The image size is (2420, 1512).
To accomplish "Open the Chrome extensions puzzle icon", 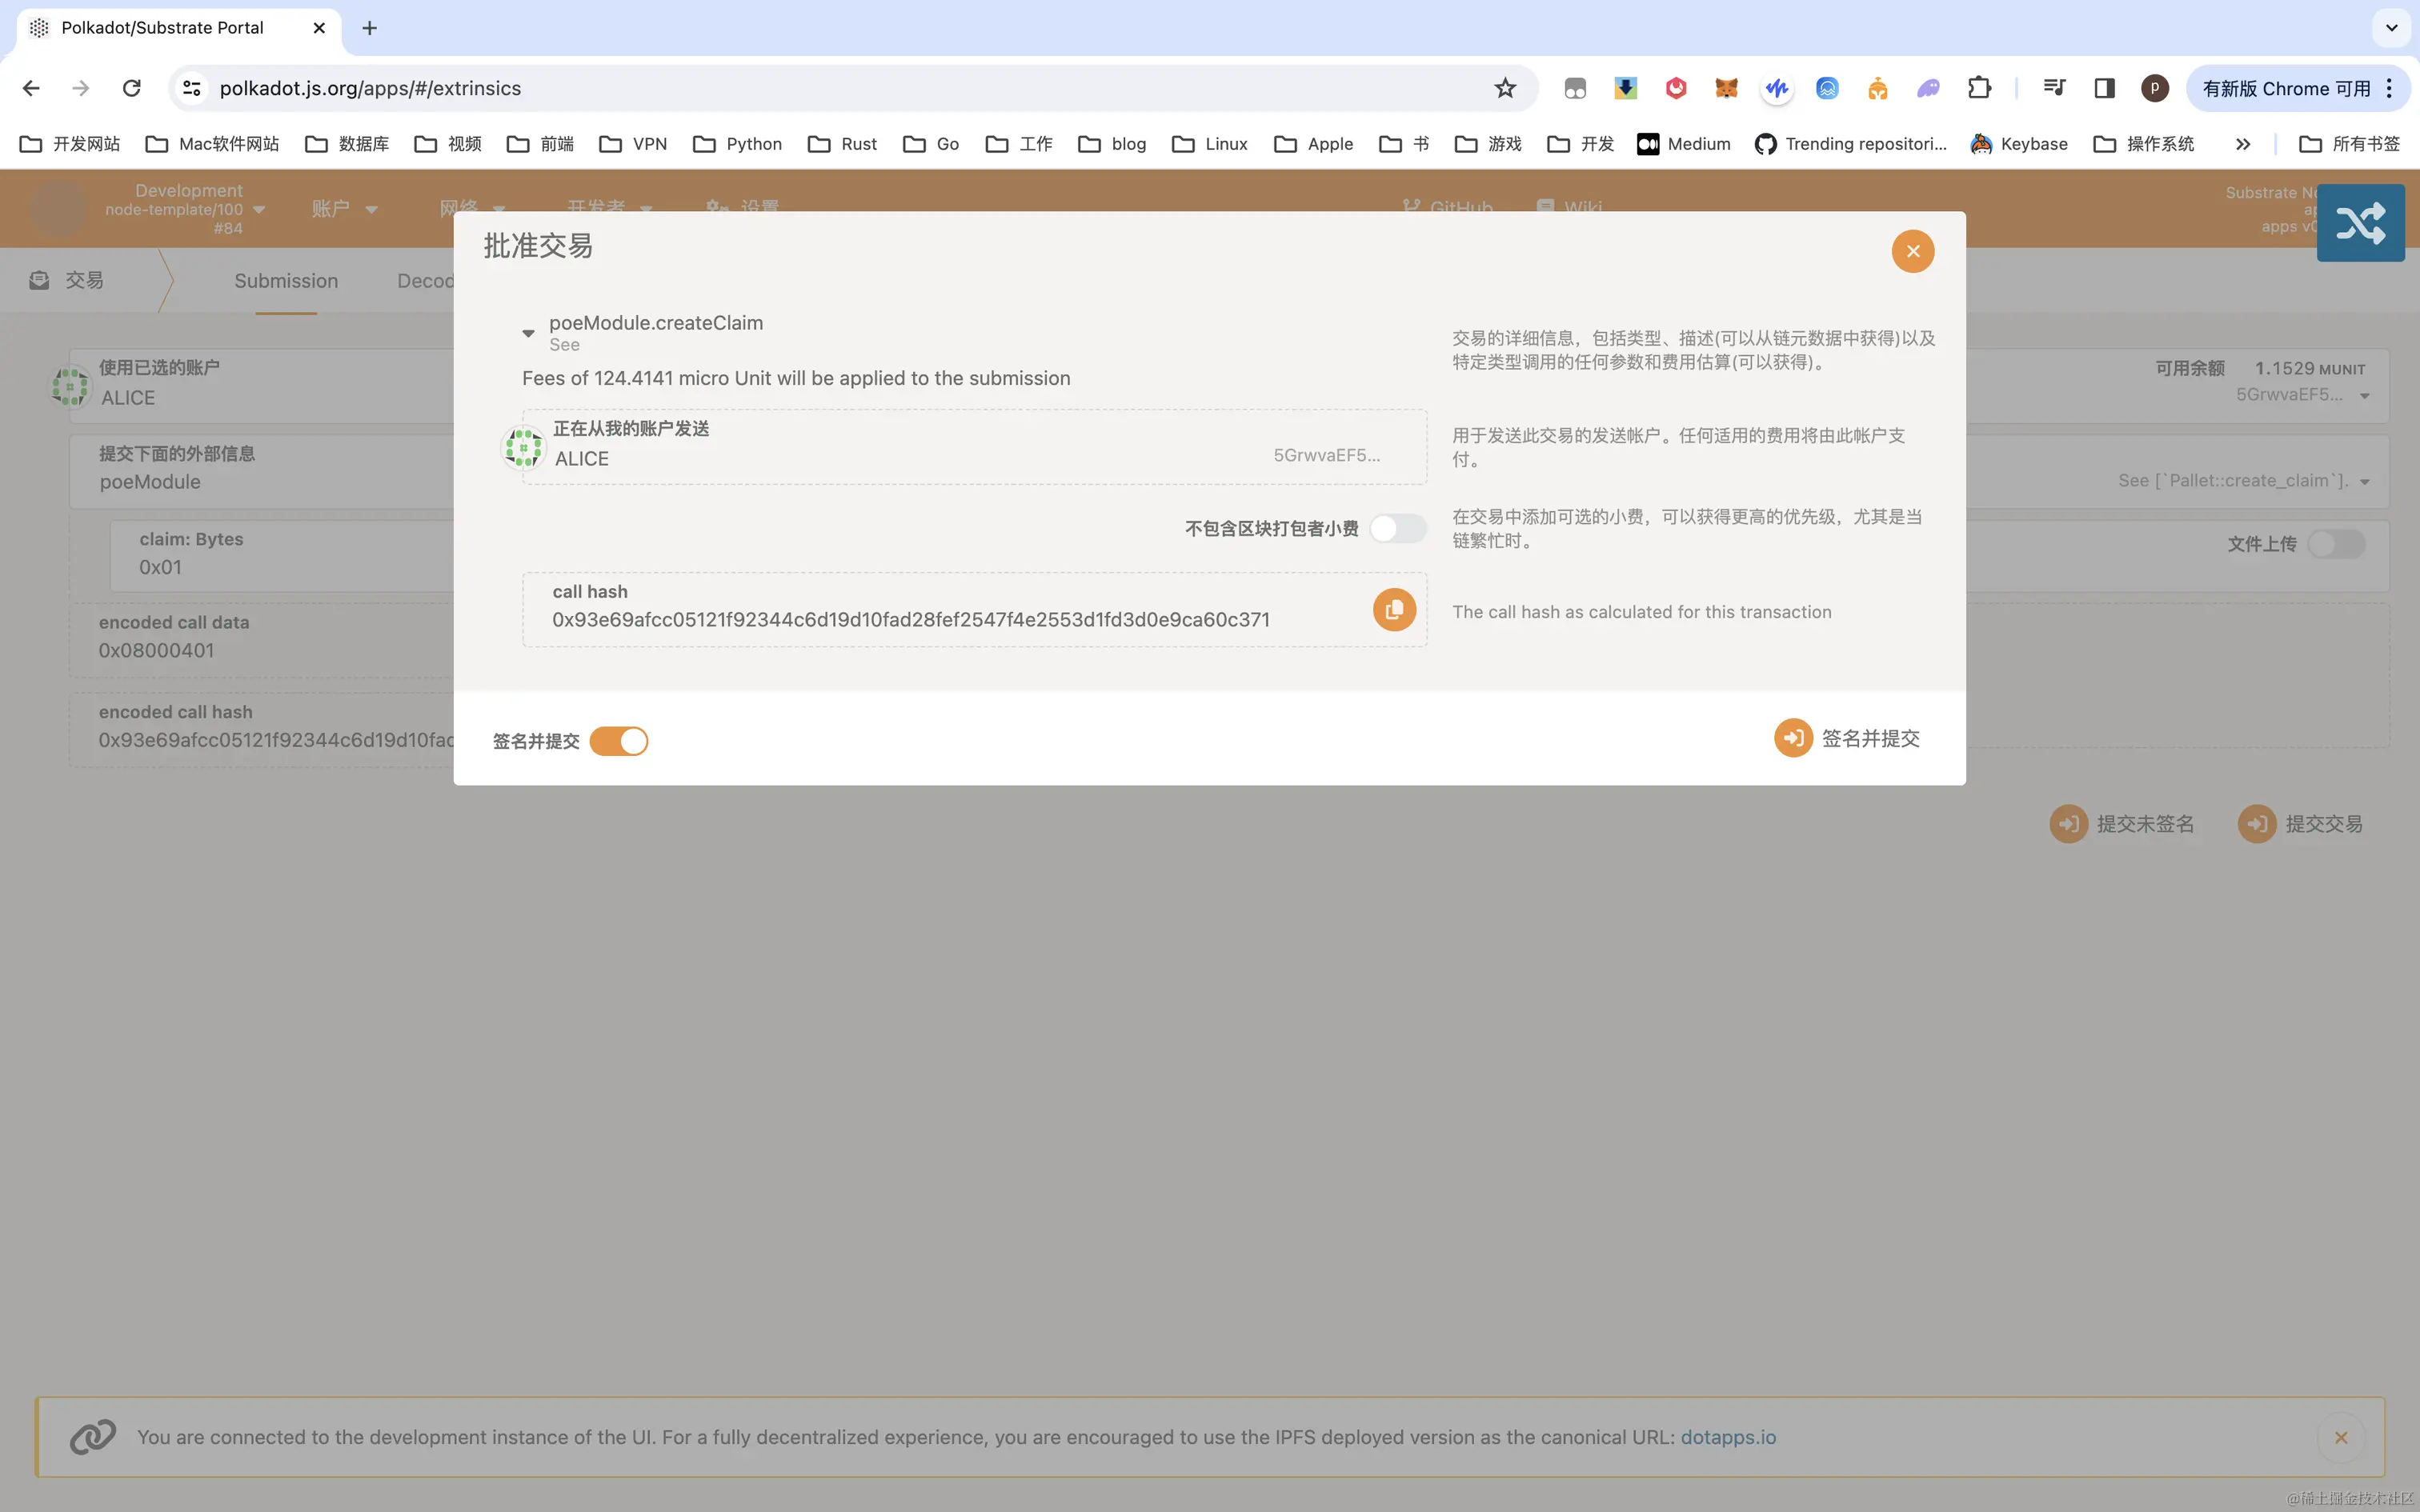I will point(1979,88).
